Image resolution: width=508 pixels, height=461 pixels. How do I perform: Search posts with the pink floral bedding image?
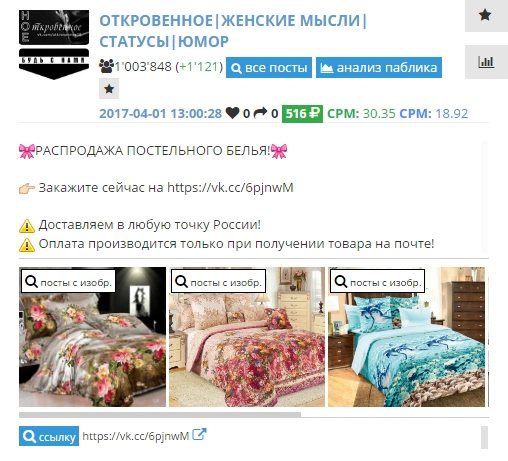point(218,282)
